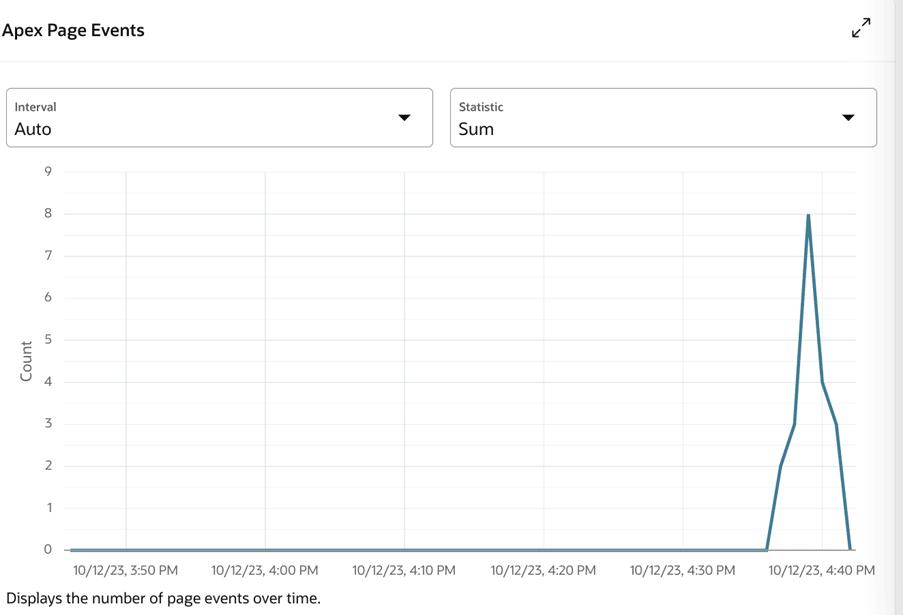
Task: Click the '10/12/23, 3:50 PM' axis label
Action: (126, 570)
